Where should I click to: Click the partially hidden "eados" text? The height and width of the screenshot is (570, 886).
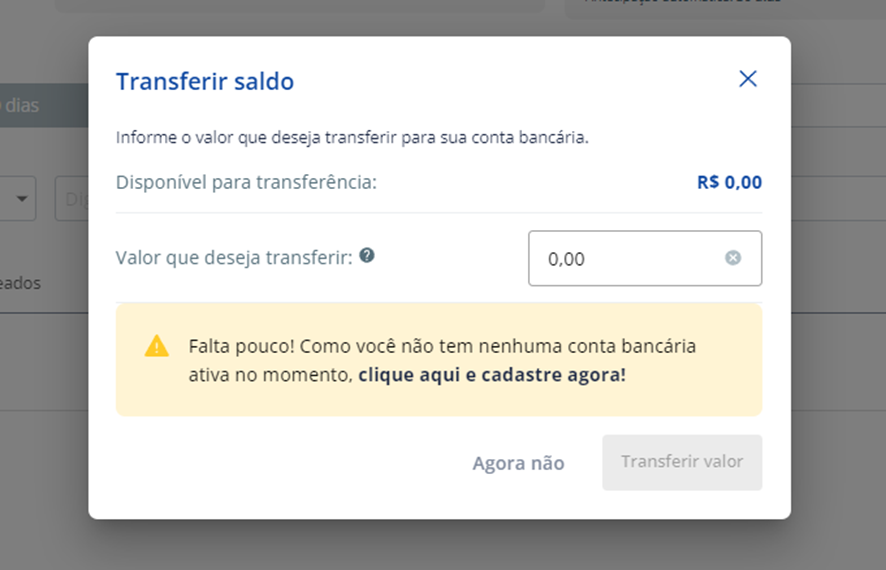tap(22, 283)
